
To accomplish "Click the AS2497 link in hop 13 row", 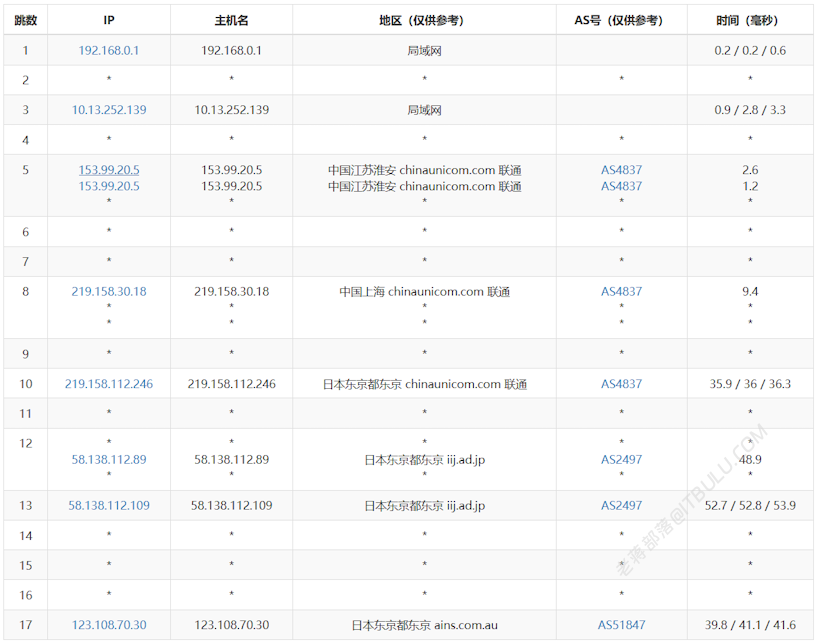I will click(621, 506).
